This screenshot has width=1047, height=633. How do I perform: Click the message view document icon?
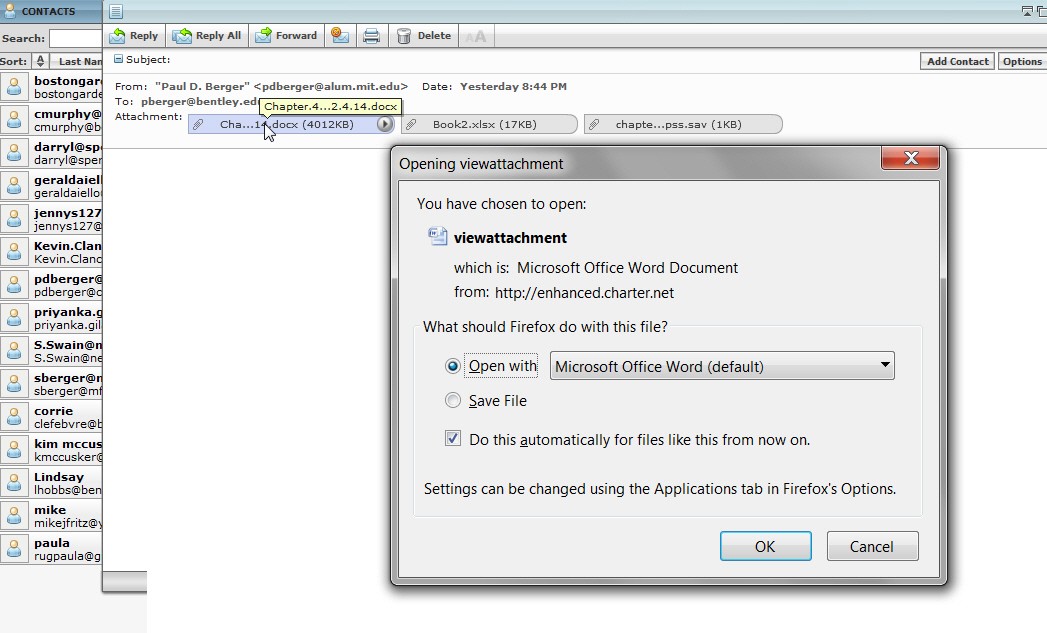pyautogui.click(x=116, y=11)
